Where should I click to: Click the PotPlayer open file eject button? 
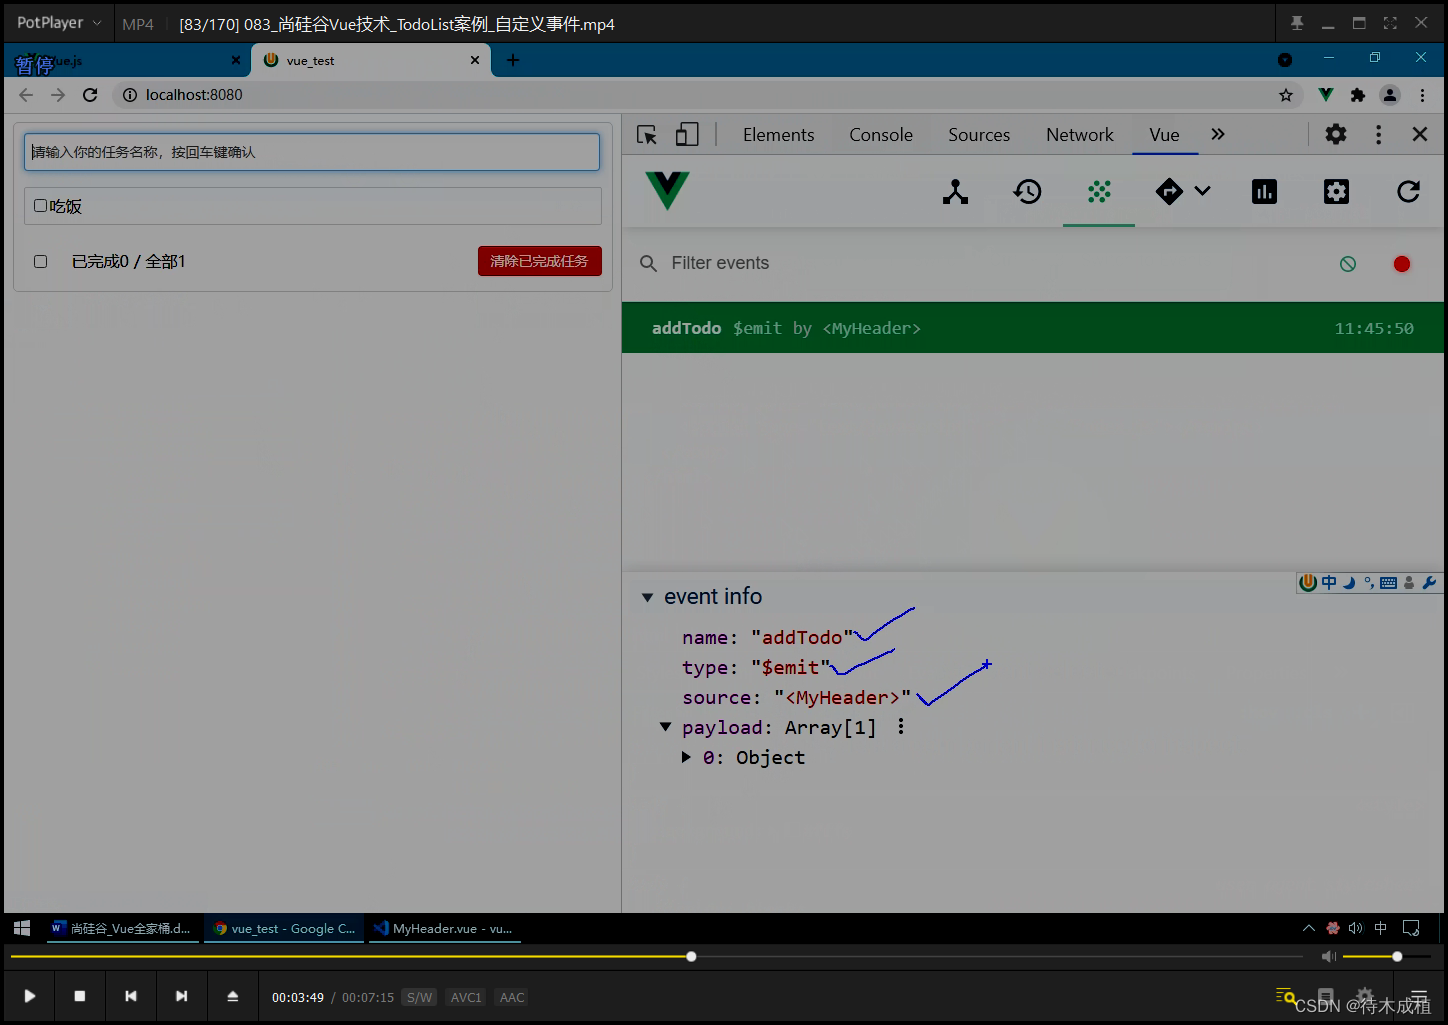pos(232,996)
